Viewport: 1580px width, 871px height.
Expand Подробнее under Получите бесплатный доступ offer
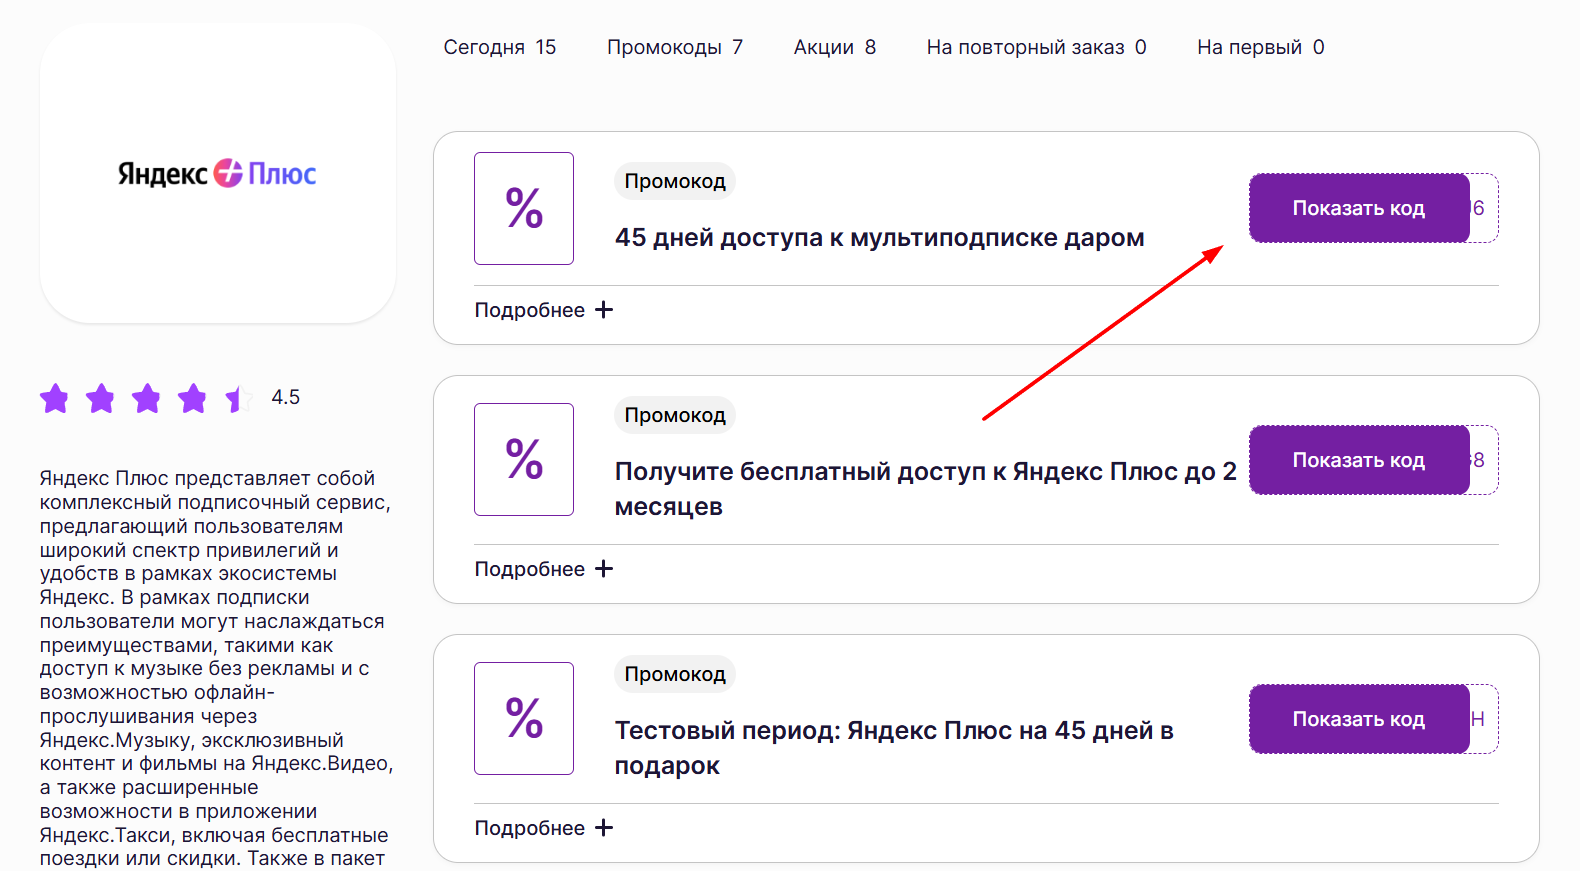pos(544,569)
